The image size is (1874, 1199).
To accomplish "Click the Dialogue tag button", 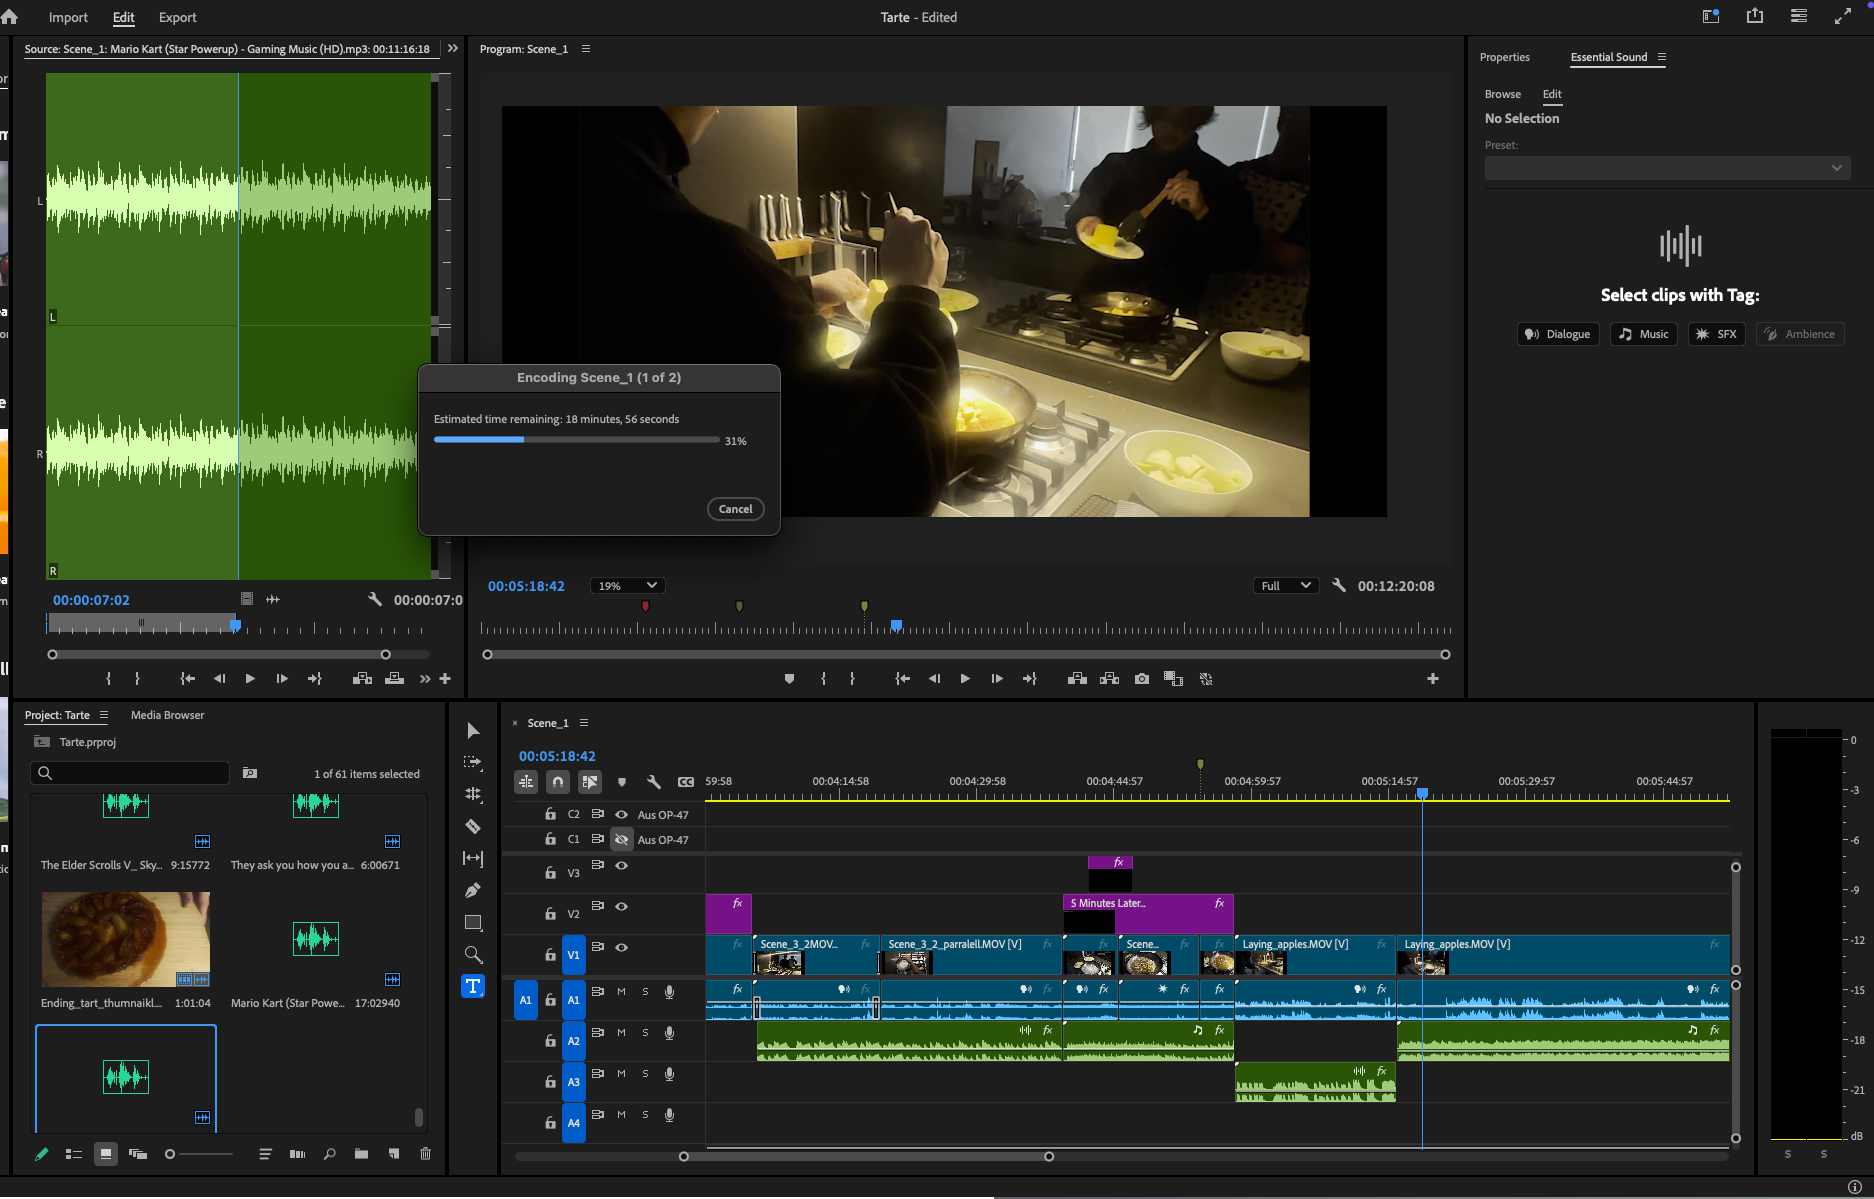I will click(1558, 334).
